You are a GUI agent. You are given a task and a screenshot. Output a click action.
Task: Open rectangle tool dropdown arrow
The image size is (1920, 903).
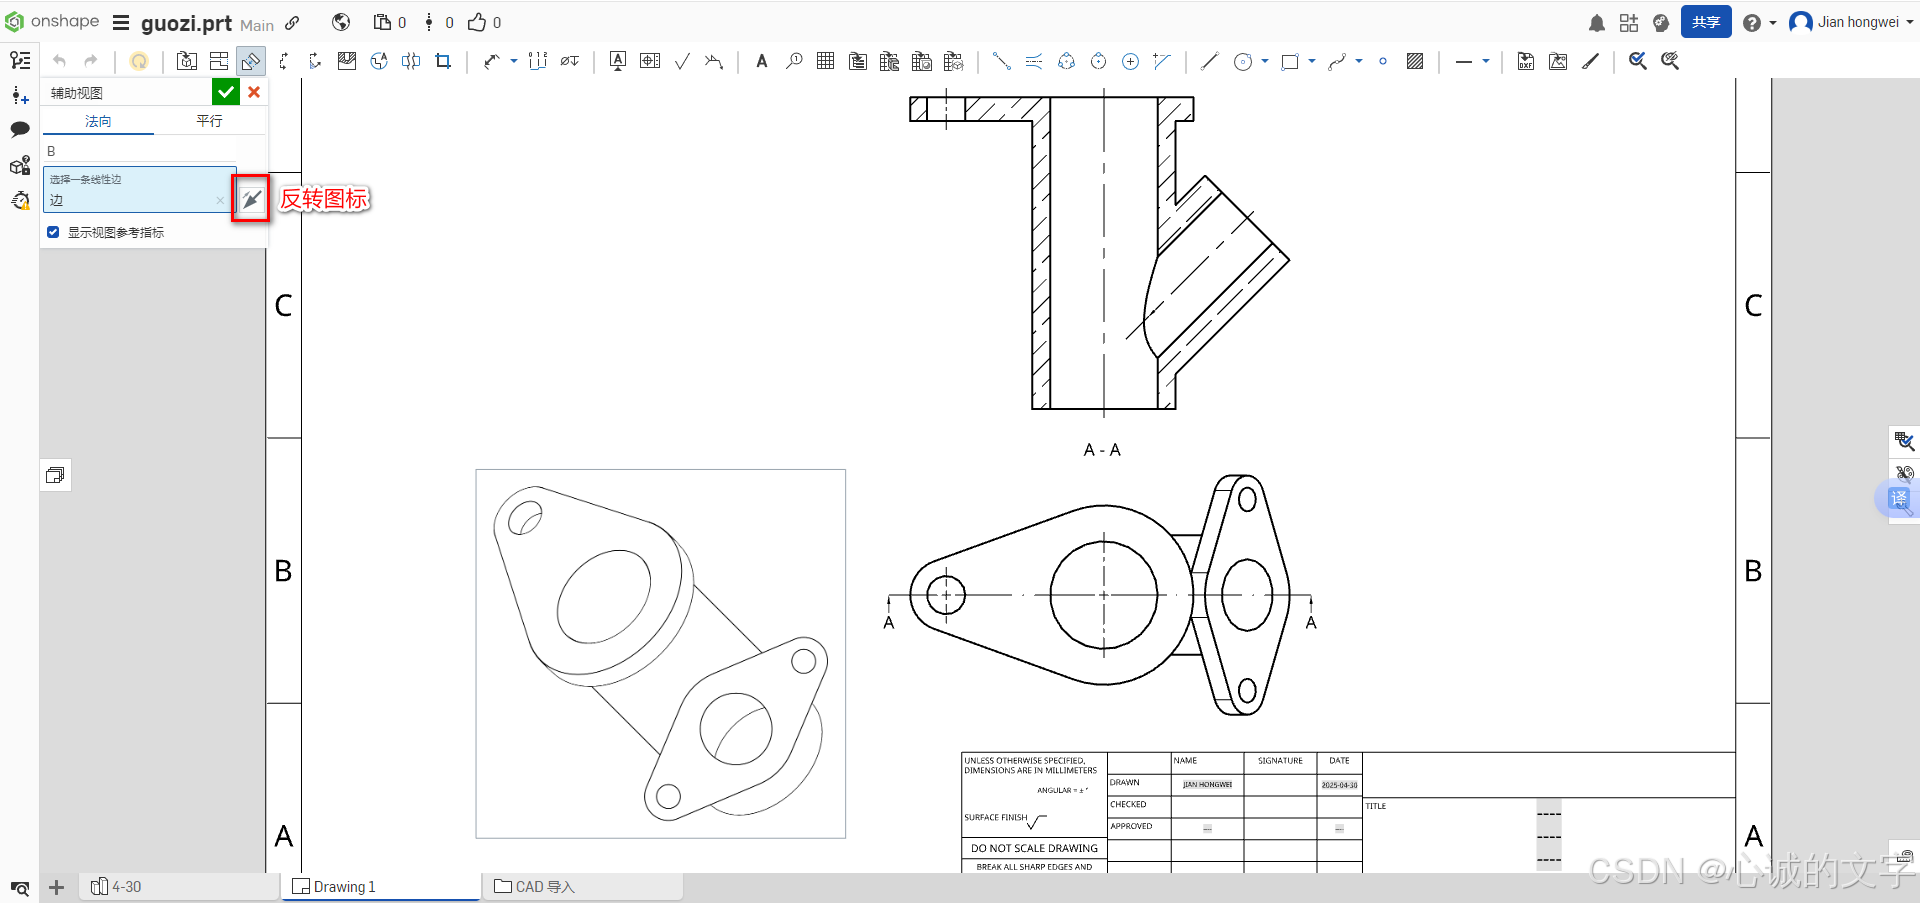click(x=1312, y=61)
